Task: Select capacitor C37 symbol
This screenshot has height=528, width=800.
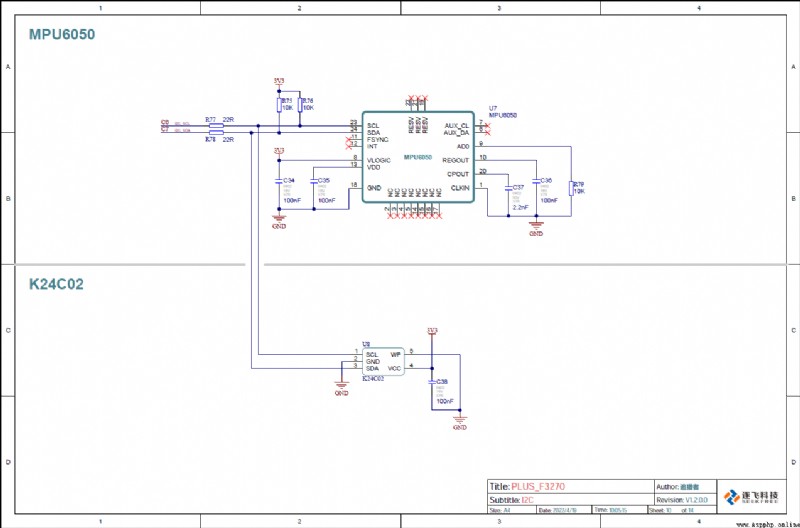Action: click(508, 188)
